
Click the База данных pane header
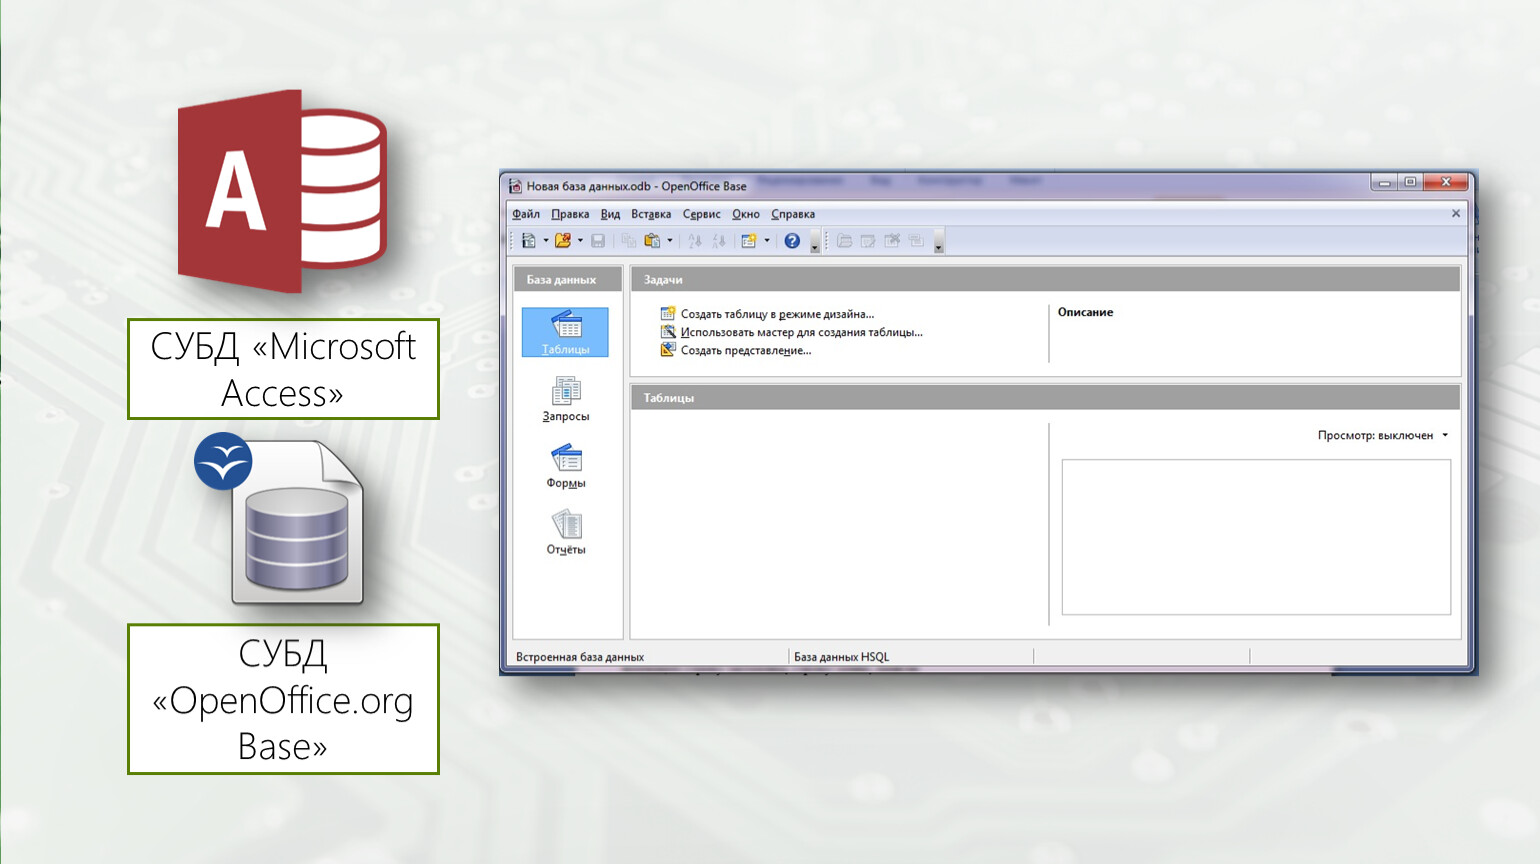567,279
